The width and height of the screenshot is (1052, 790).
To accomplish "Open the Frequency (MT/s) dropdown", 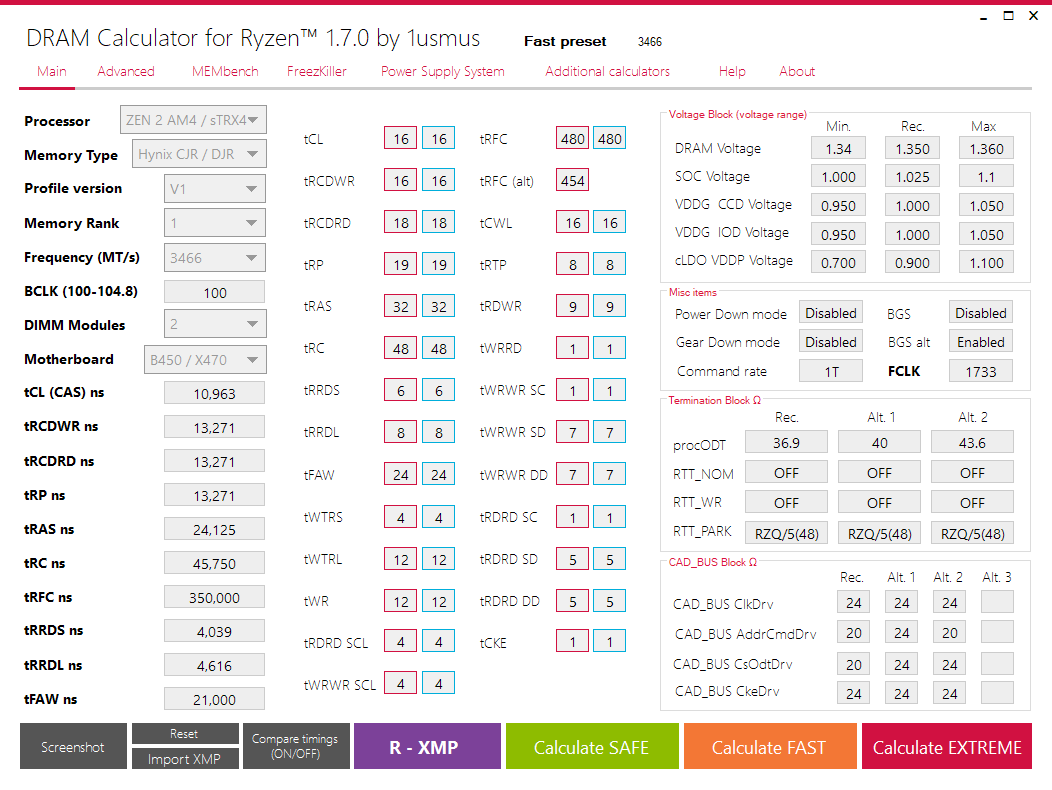I will tap(214, 257).
